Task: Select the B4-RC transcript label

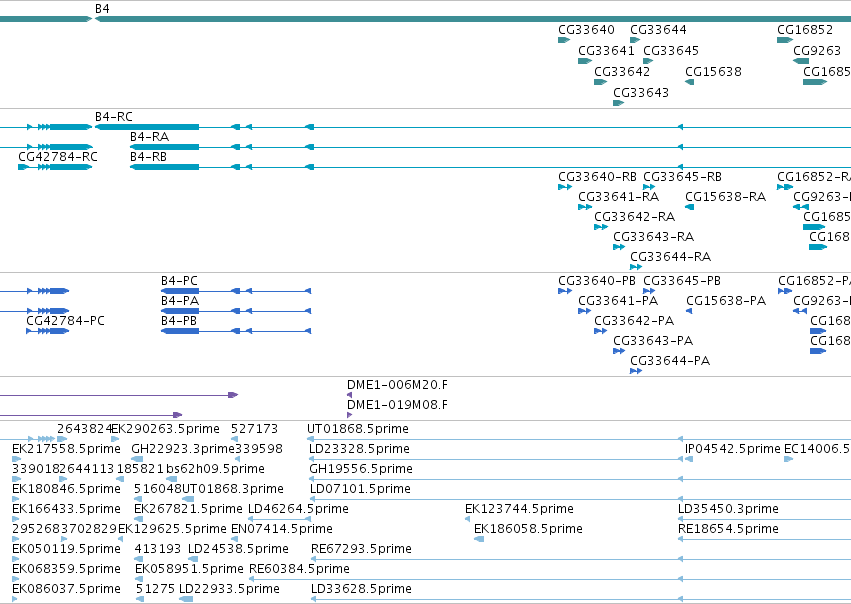Action: [x=113, y=117]
